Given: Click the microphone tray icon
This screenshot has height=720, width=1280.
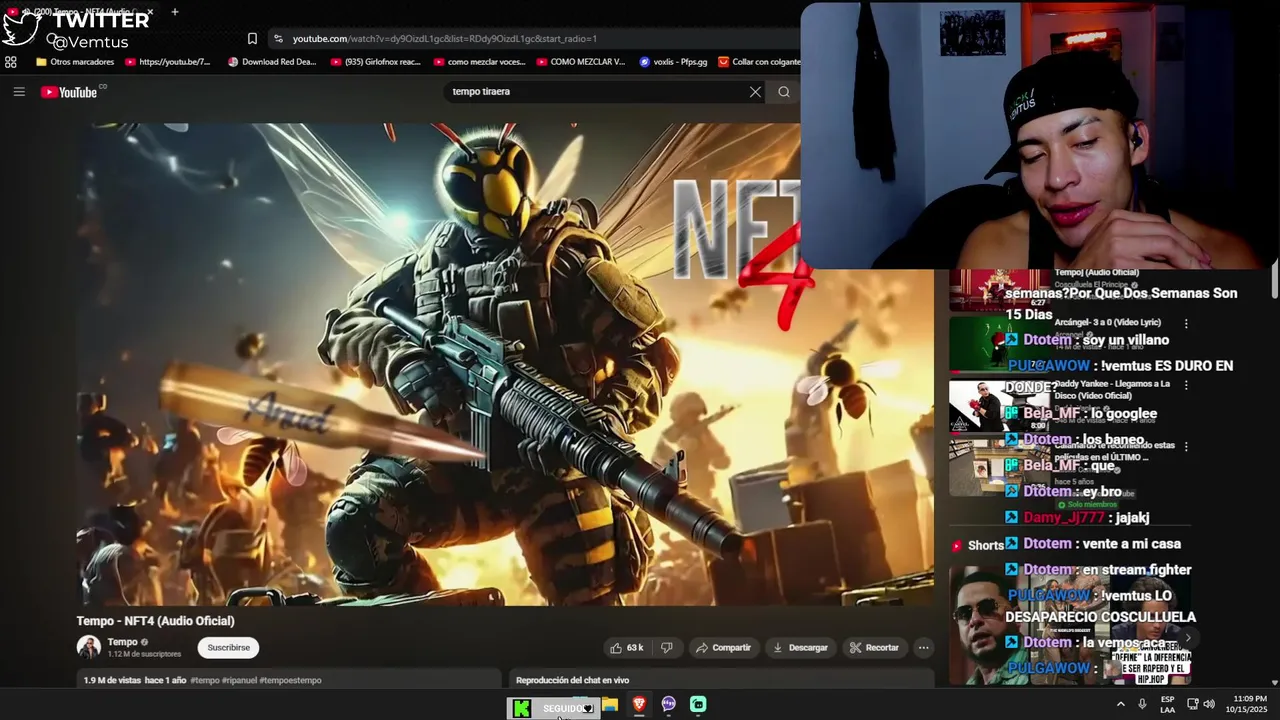Looking at the screenshot, I should [1142, 704].
